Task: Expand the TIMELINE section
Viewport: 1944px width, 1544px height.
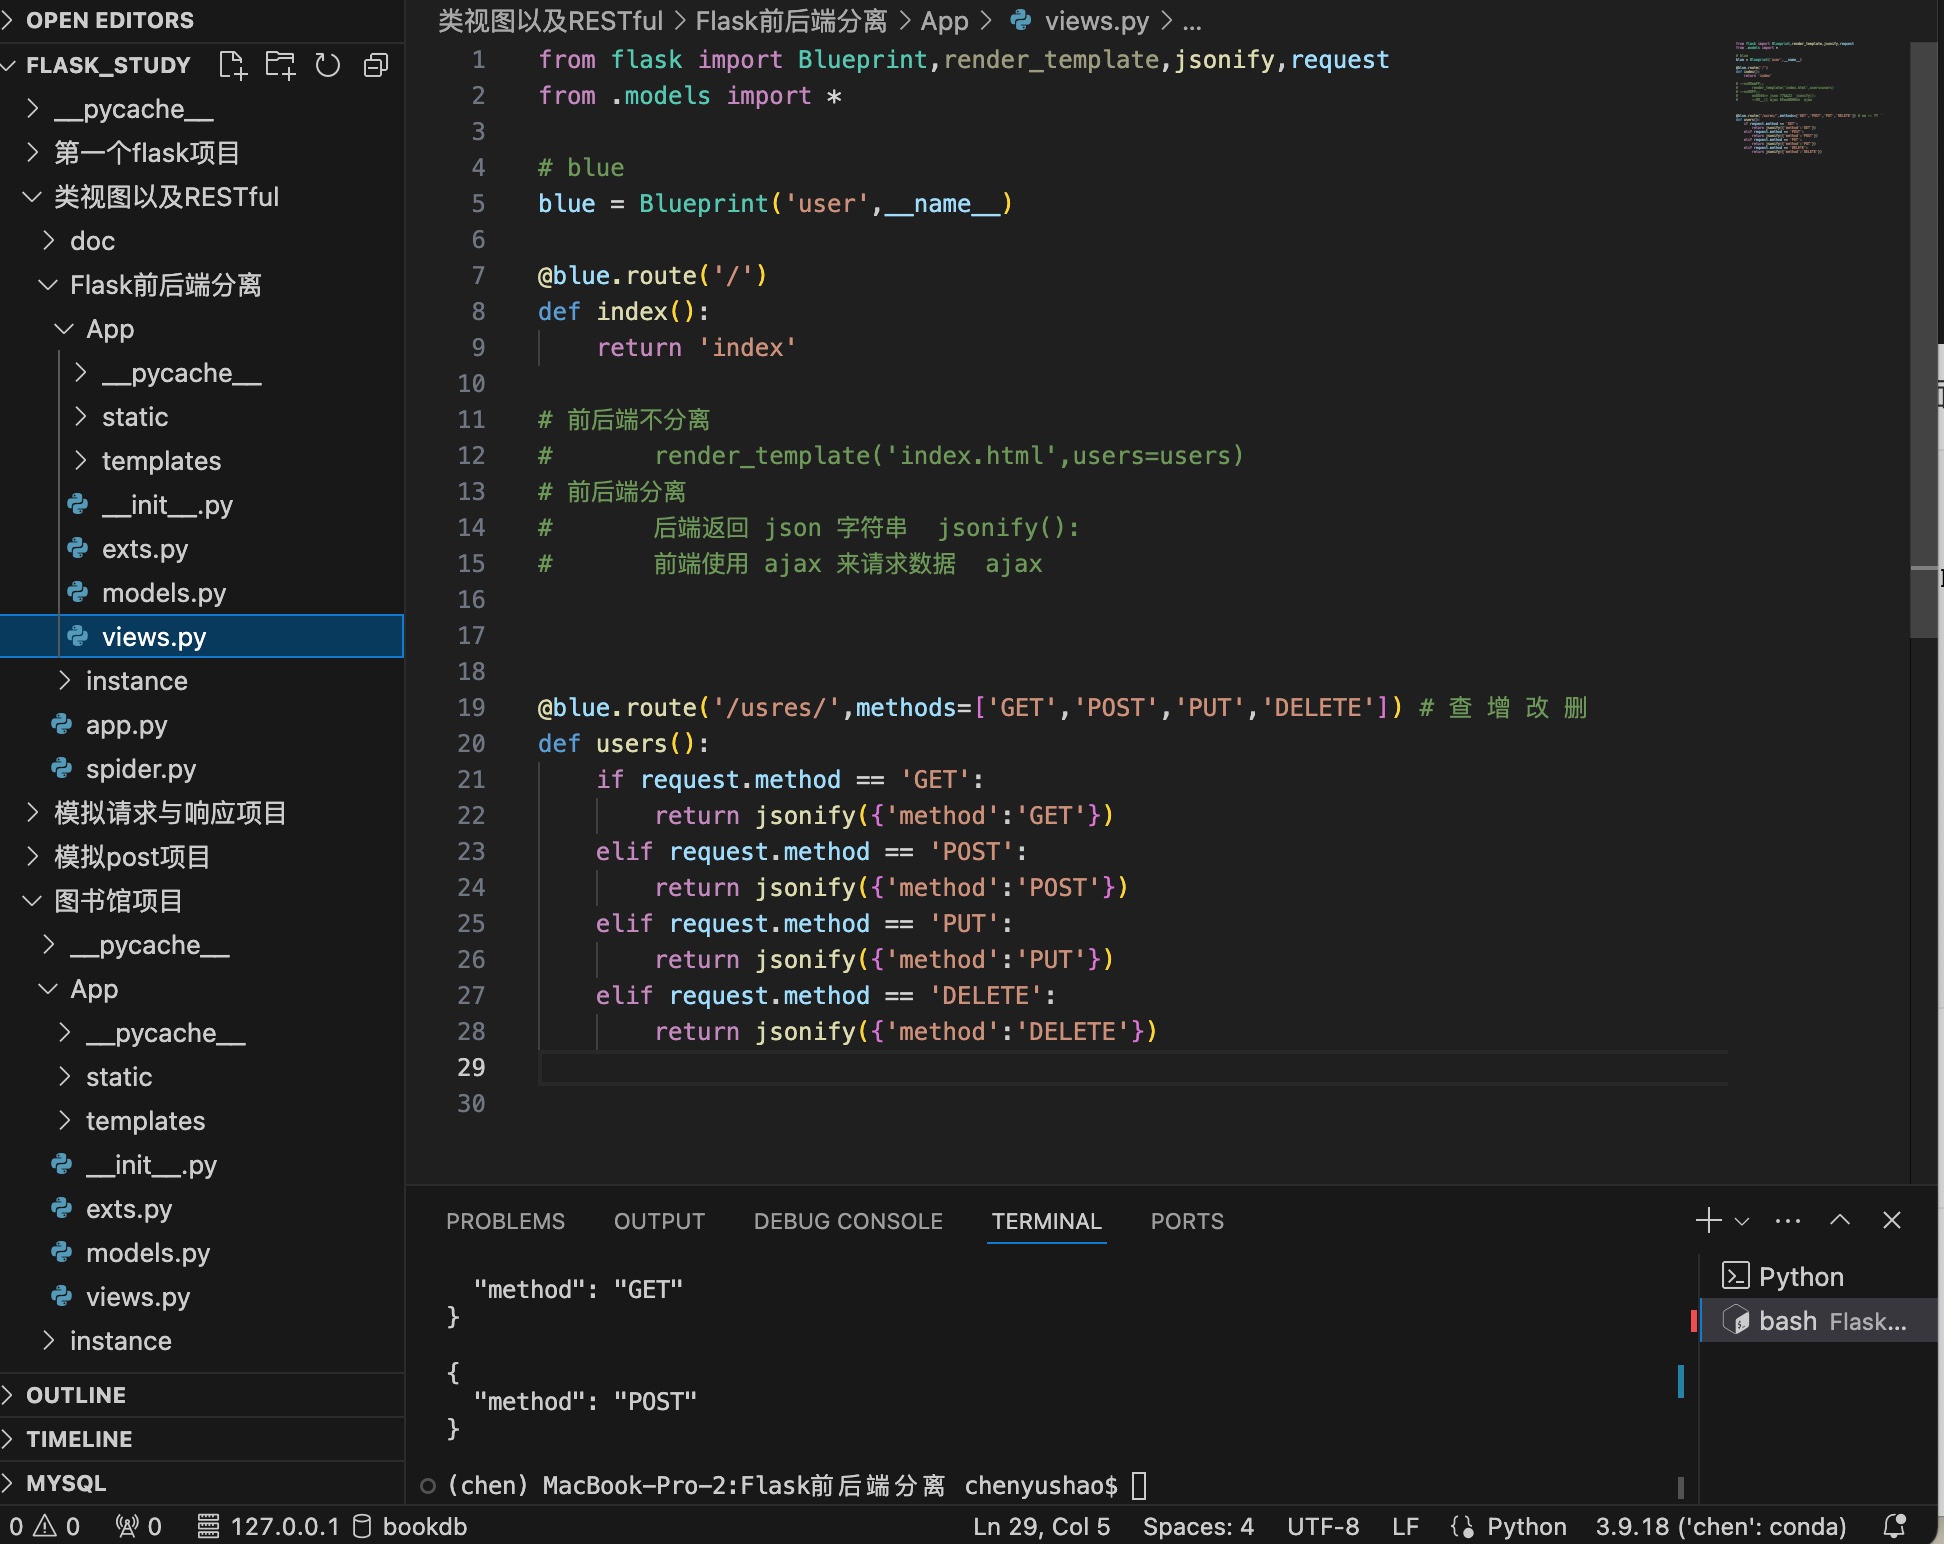Action: [x=202, y=1439]
